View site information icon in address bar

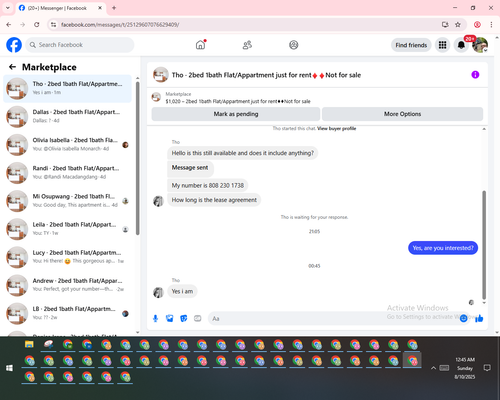click(x=53, y=24)
